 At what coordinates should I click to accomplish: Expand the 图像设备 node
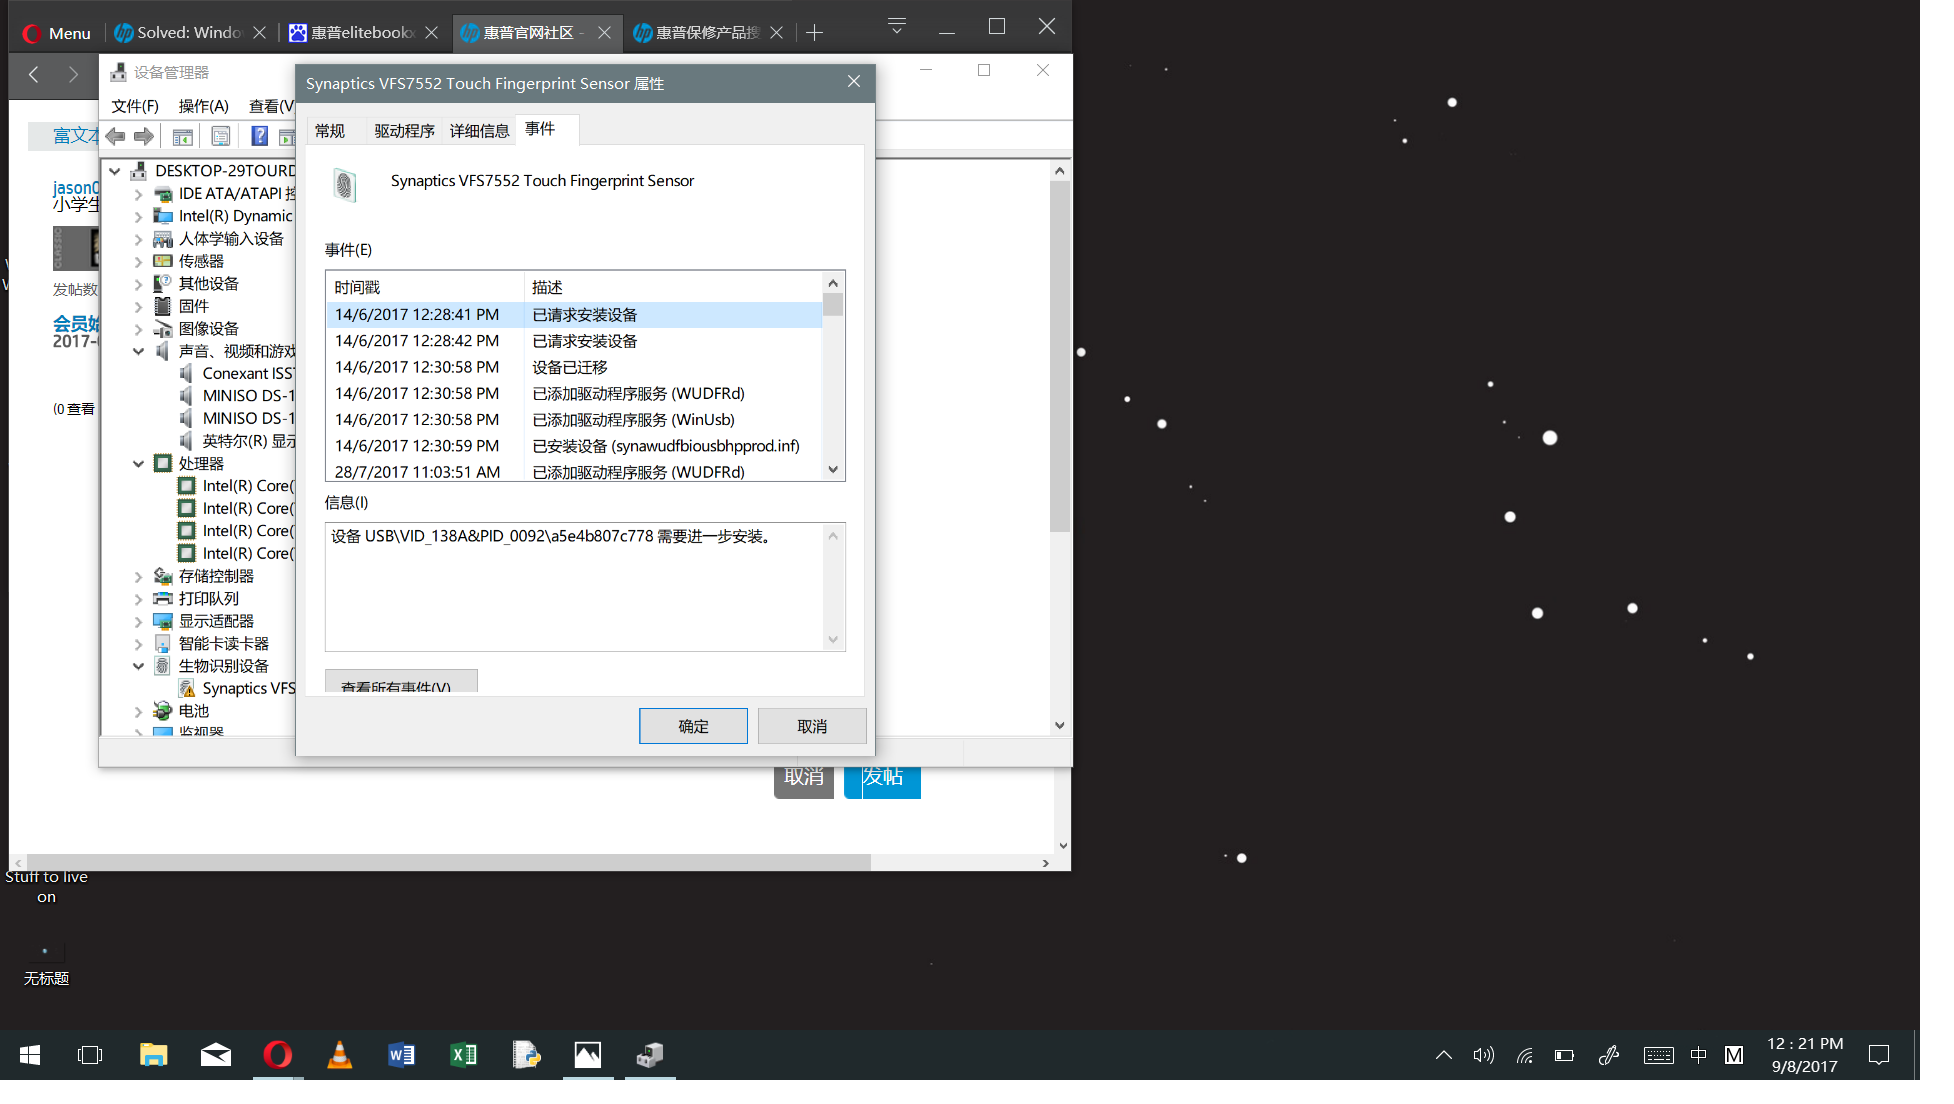[138, 329]
